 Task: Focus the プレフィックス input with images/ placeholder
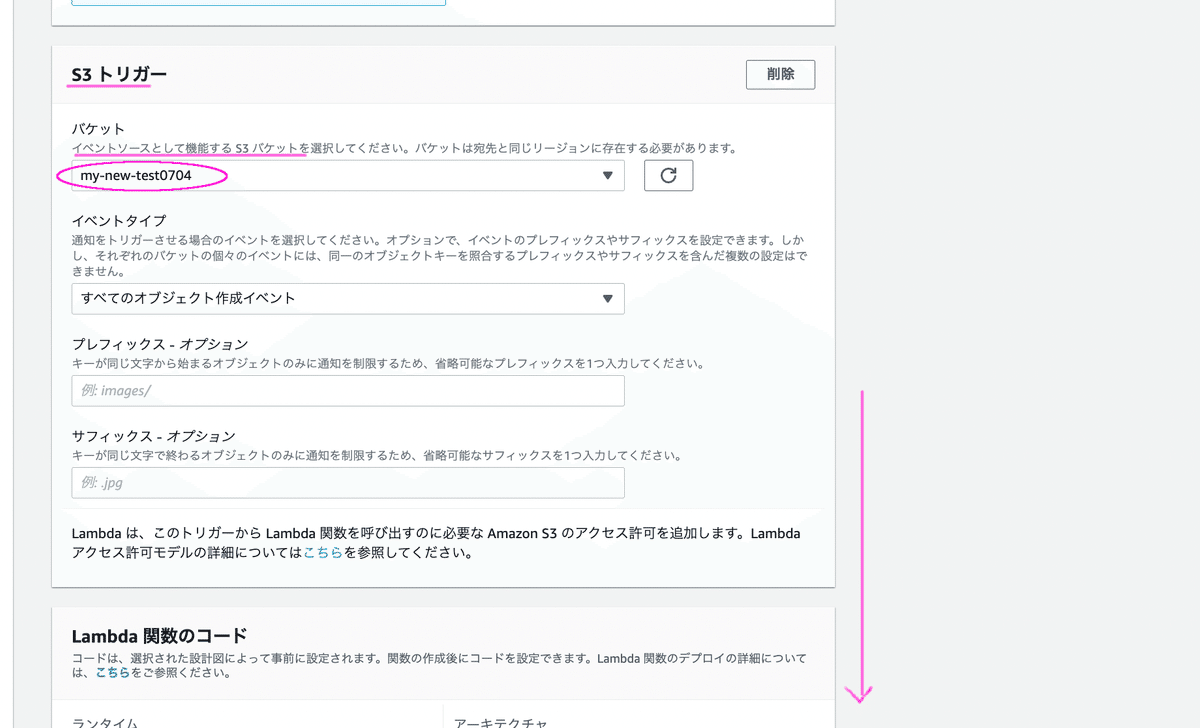coord(348,391)
